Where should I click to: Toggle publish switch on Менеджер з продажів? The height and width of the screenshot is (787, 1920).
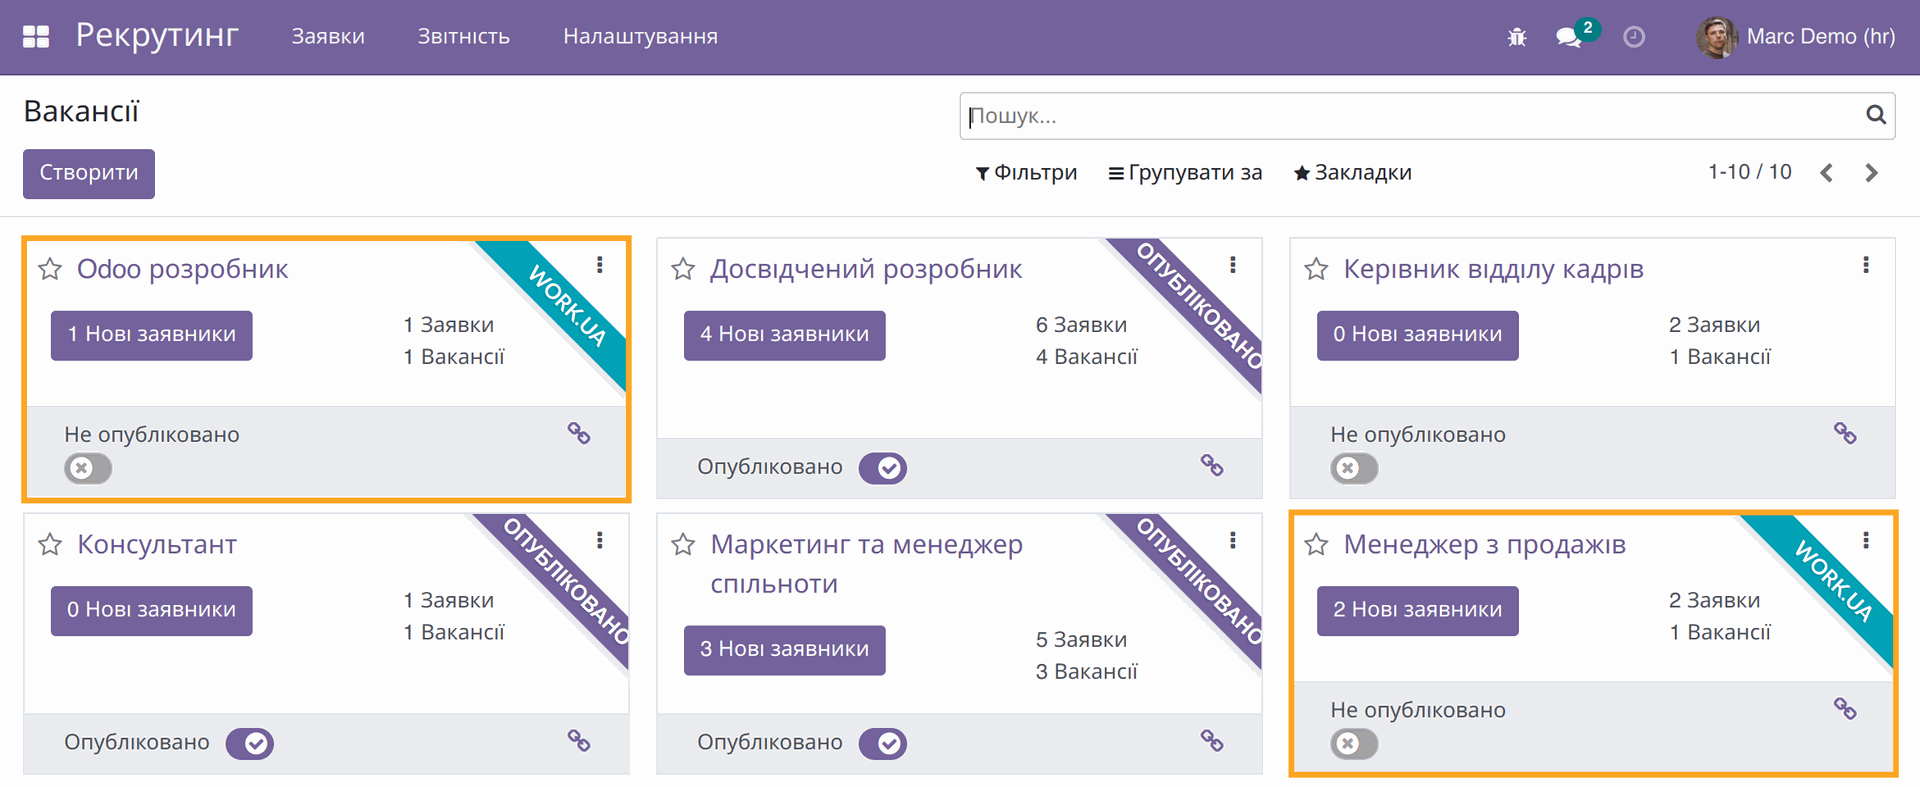tap(1354, 744)
